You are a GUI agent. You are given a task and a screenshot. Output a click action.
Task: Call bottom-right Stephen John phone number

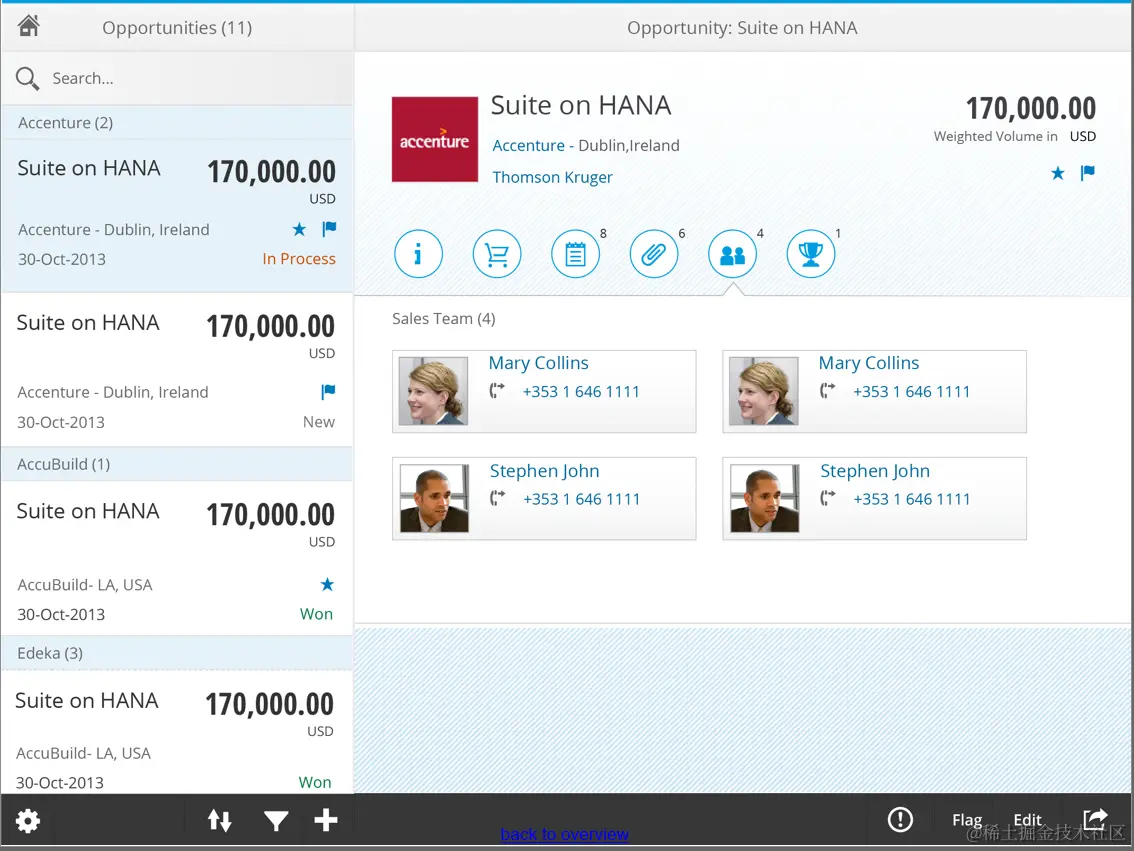(x=912, y=499)
